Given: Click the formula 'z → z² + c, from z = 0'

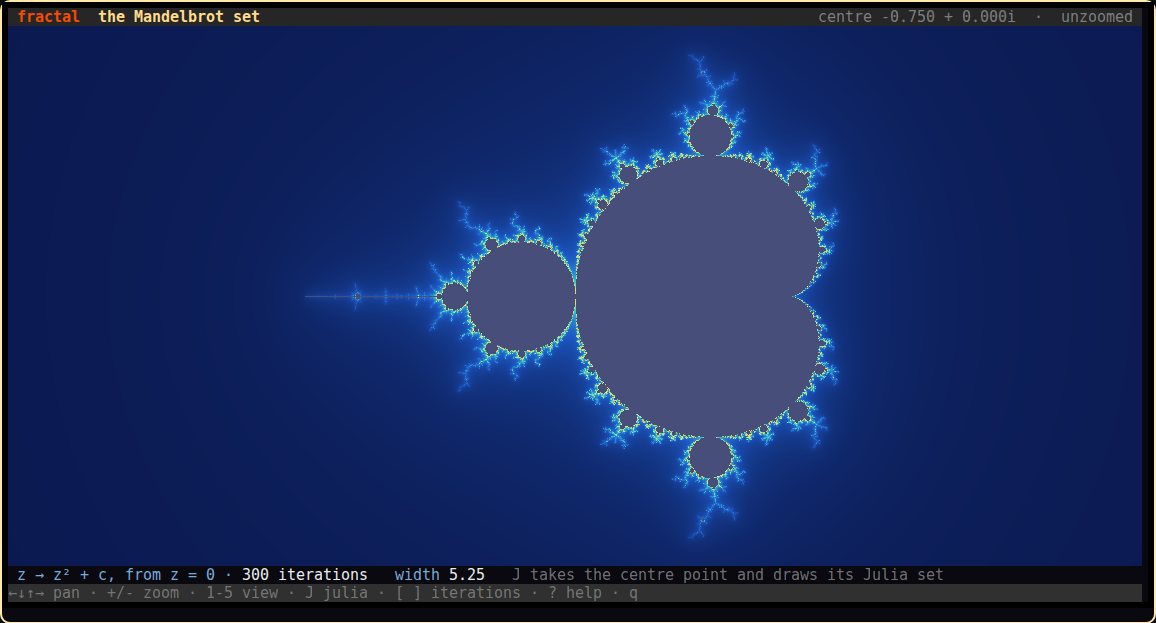Looking at the screenshot, I should pos(116,574).
